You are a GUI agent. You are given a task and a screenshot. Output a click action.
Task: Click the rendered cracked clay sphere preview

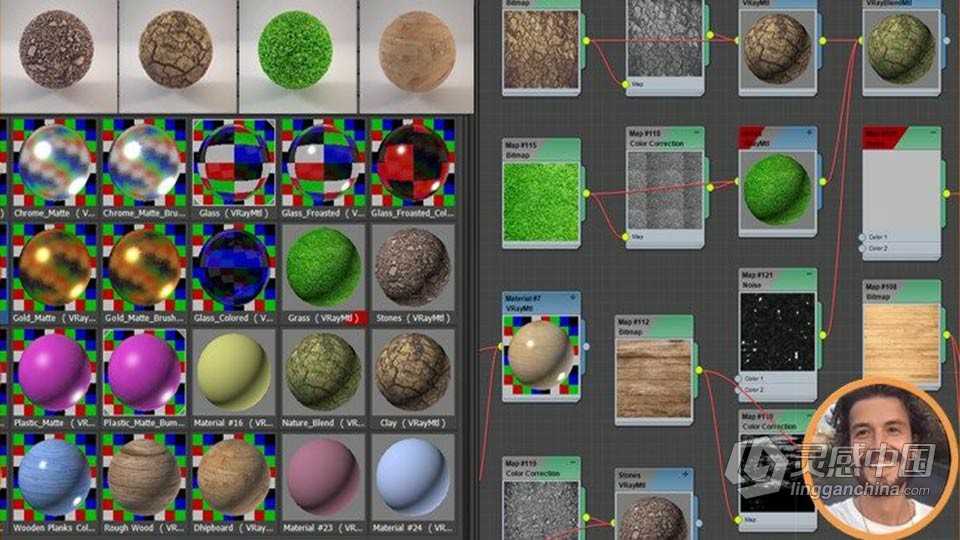click(x=175, y=50)
